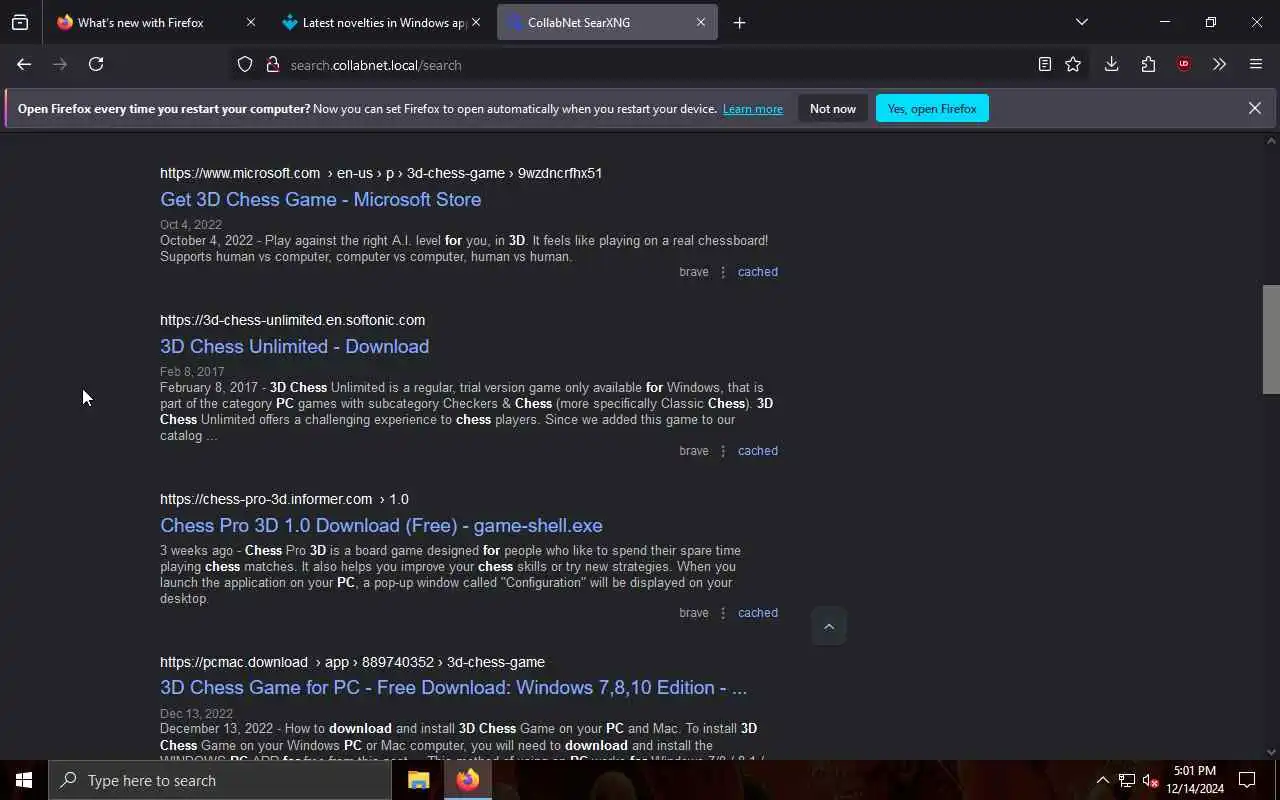
Task: Switch to Latest novelties in Windows tab
Action: pos(383,22)
